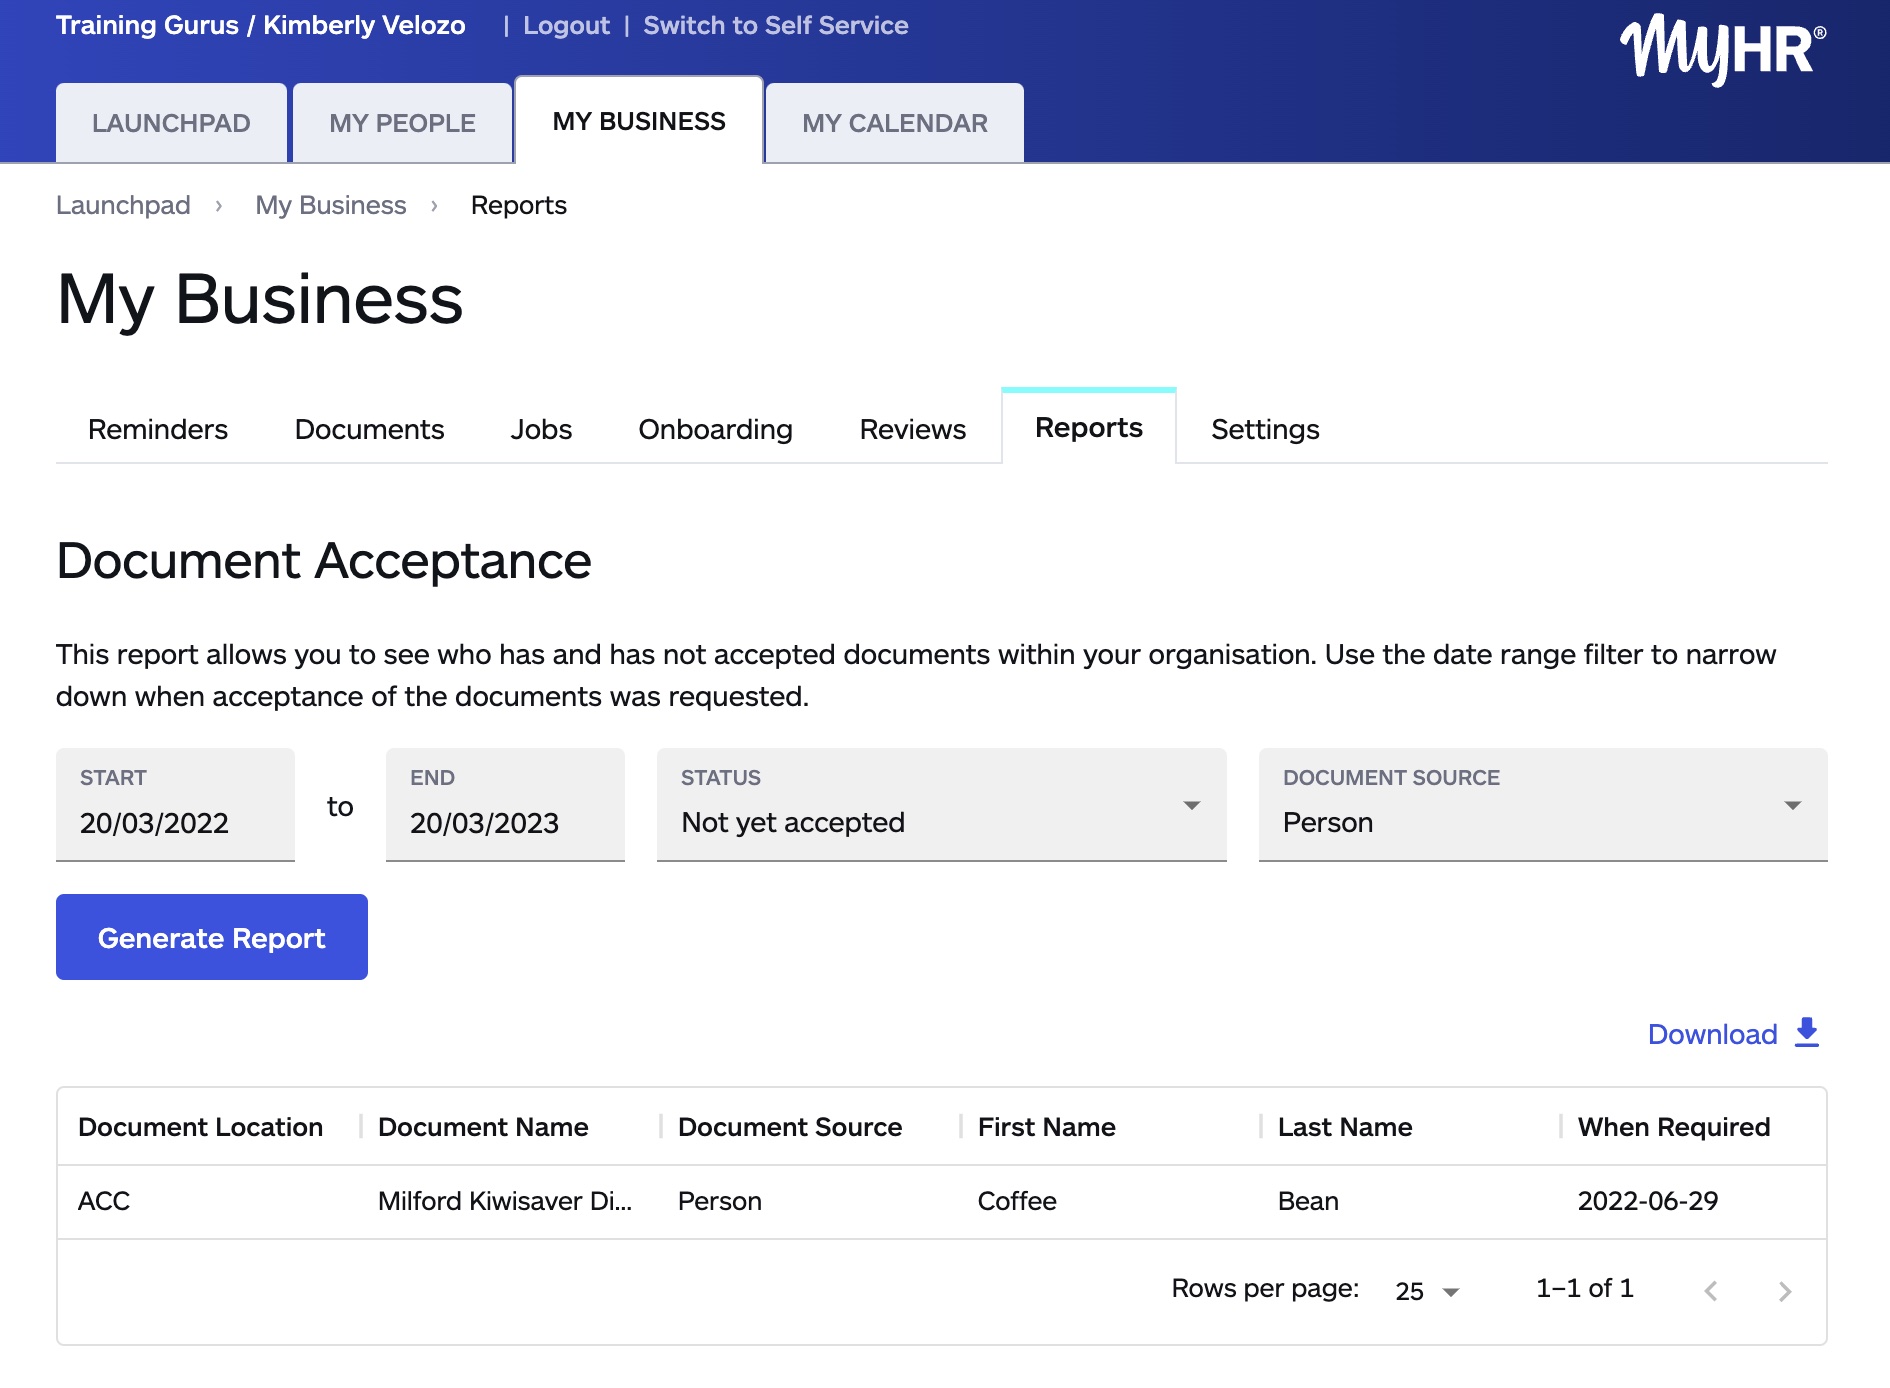1890x1388 pixels.
Task: Click Training Gurus / Kimberly Velozo text
Action: pyautogui.click(x=261, y=25)
